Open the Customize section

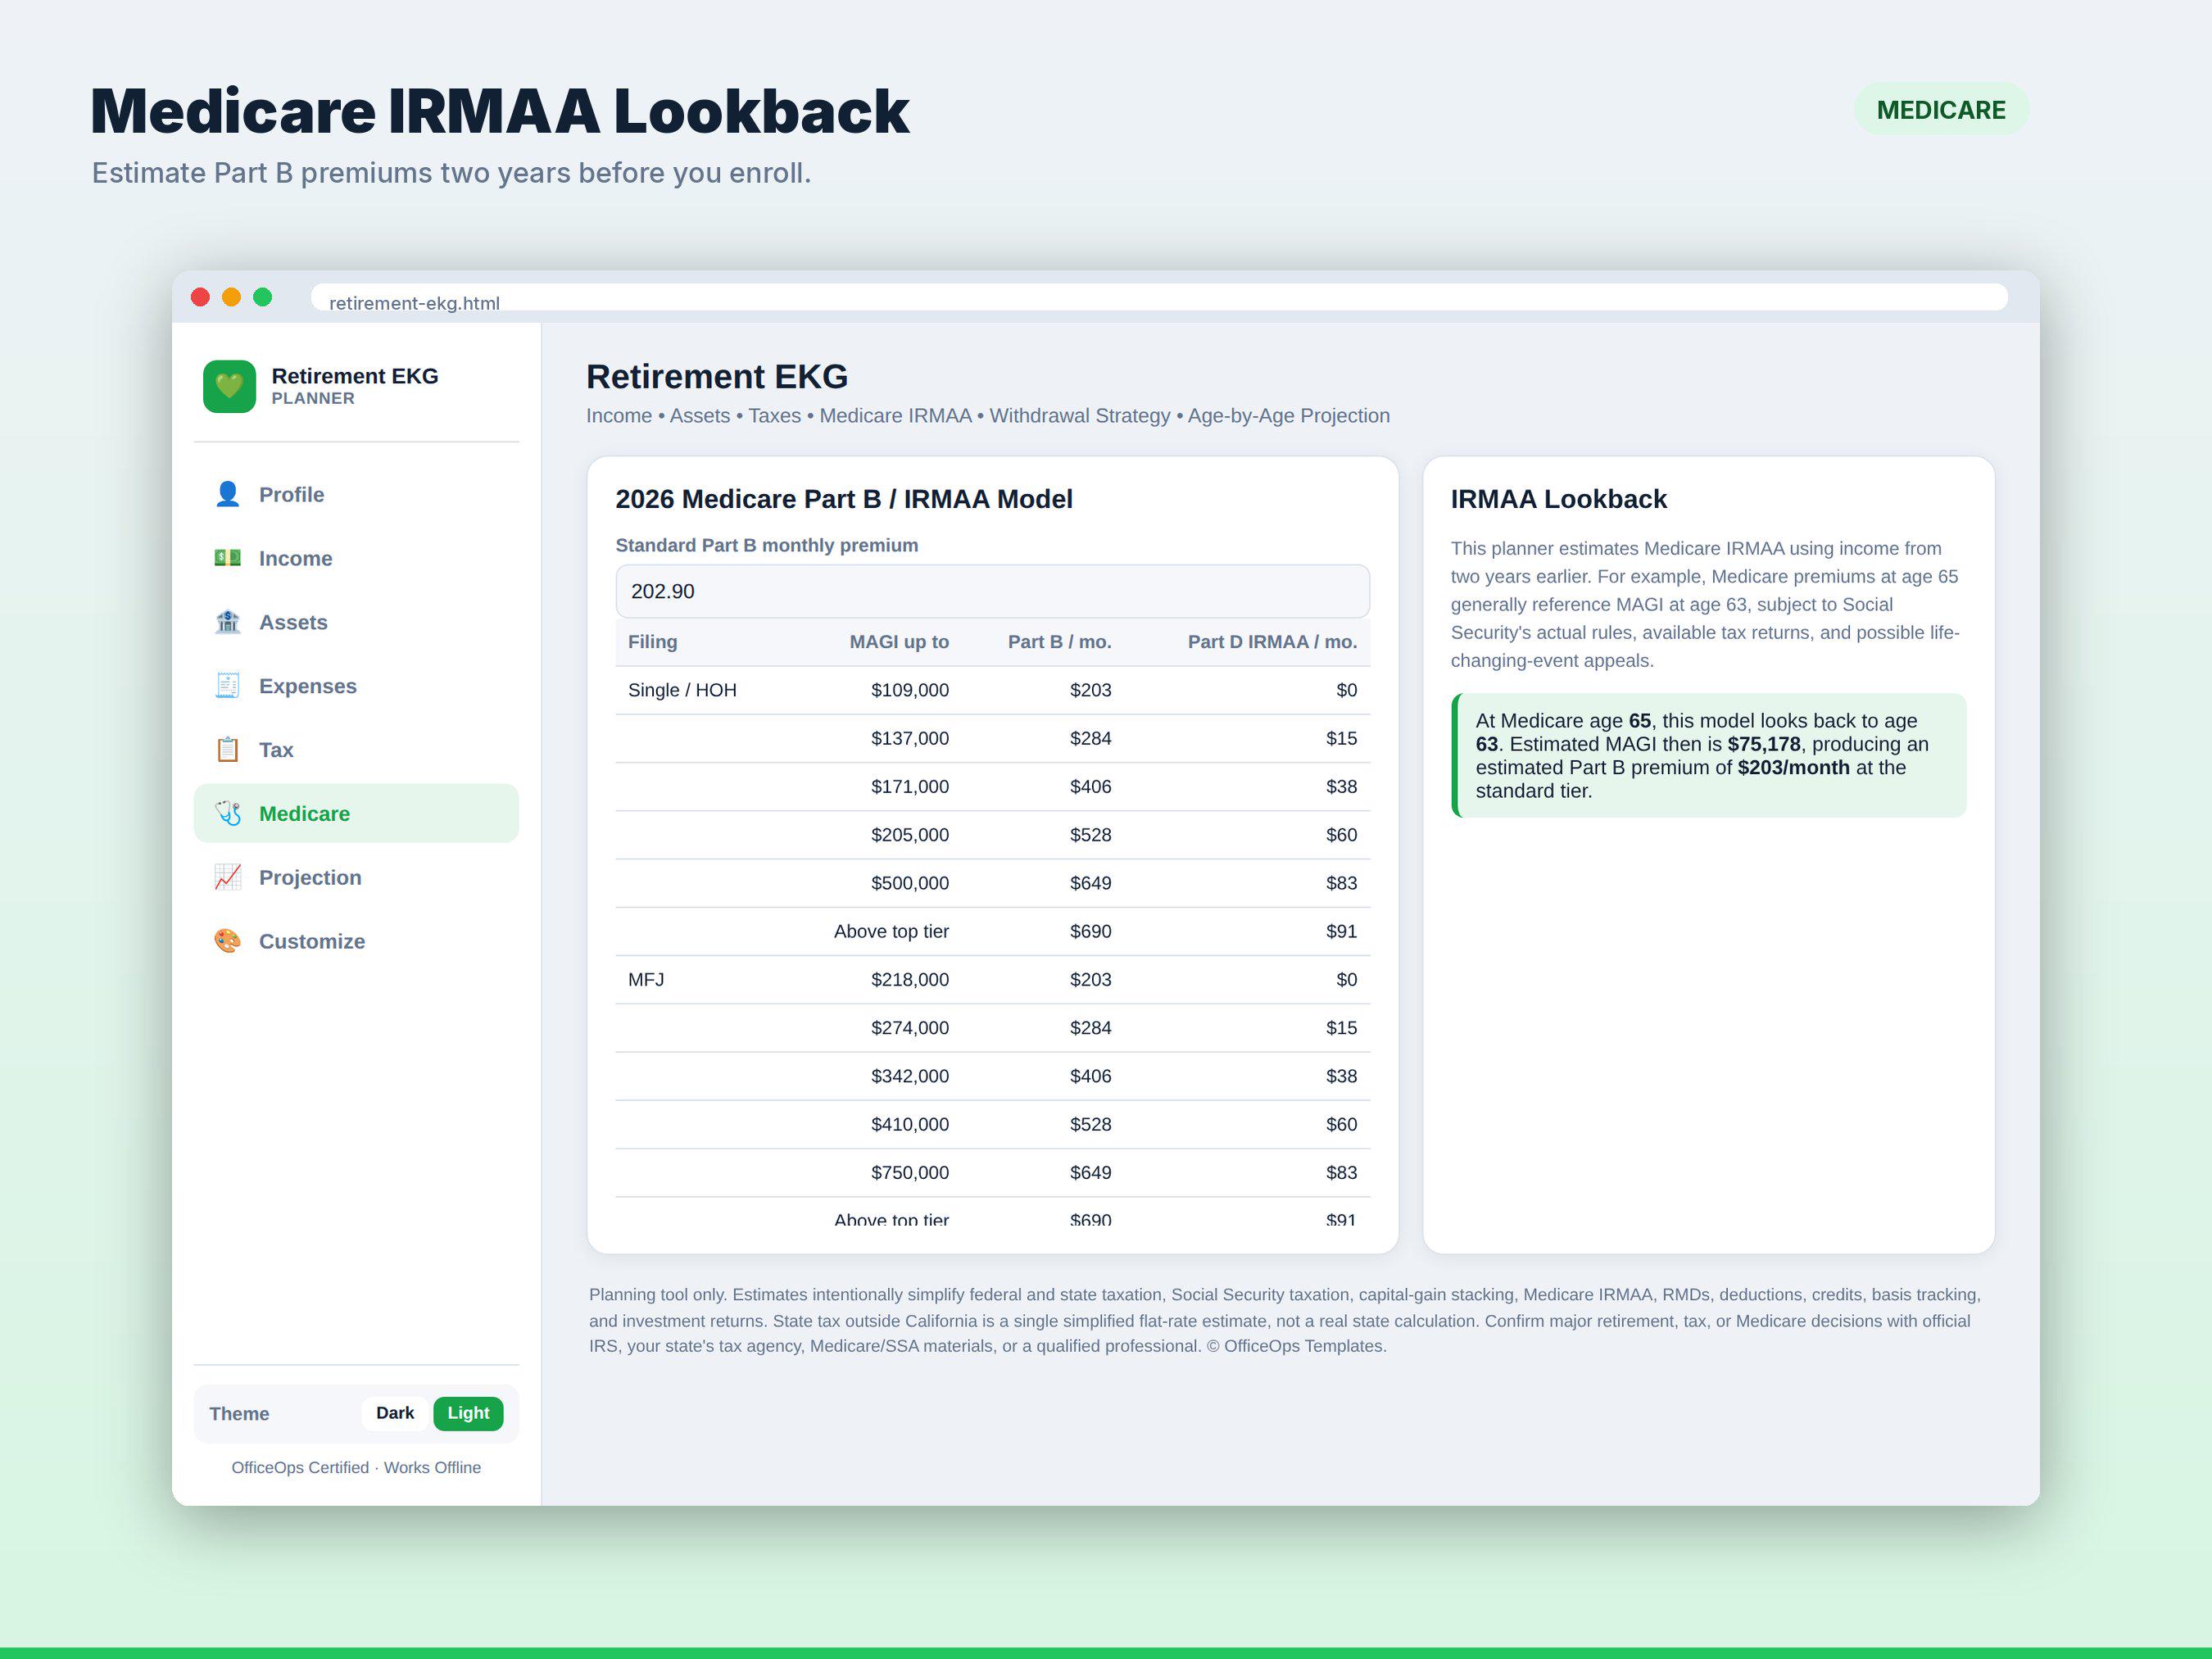[356, 941]
